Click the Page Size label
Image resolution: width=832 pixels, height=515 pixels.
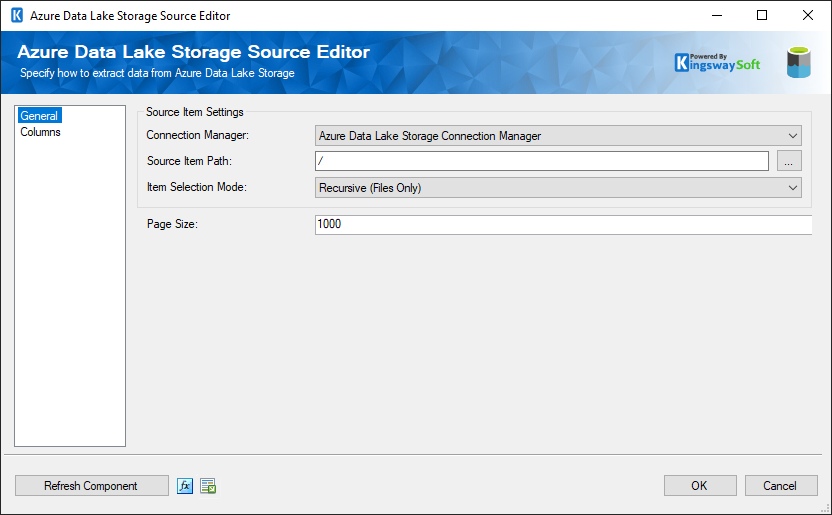pos(172,224)
